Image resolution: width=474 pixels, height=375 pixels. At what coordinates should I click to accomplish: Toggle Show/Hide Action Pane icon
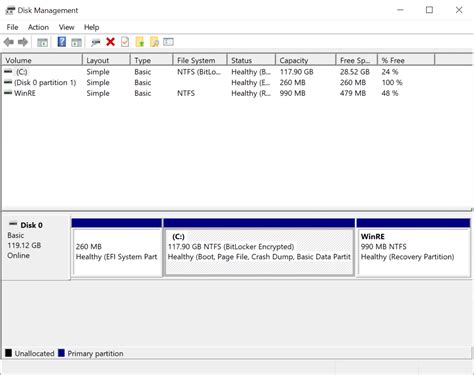click(x=76, y=42)
